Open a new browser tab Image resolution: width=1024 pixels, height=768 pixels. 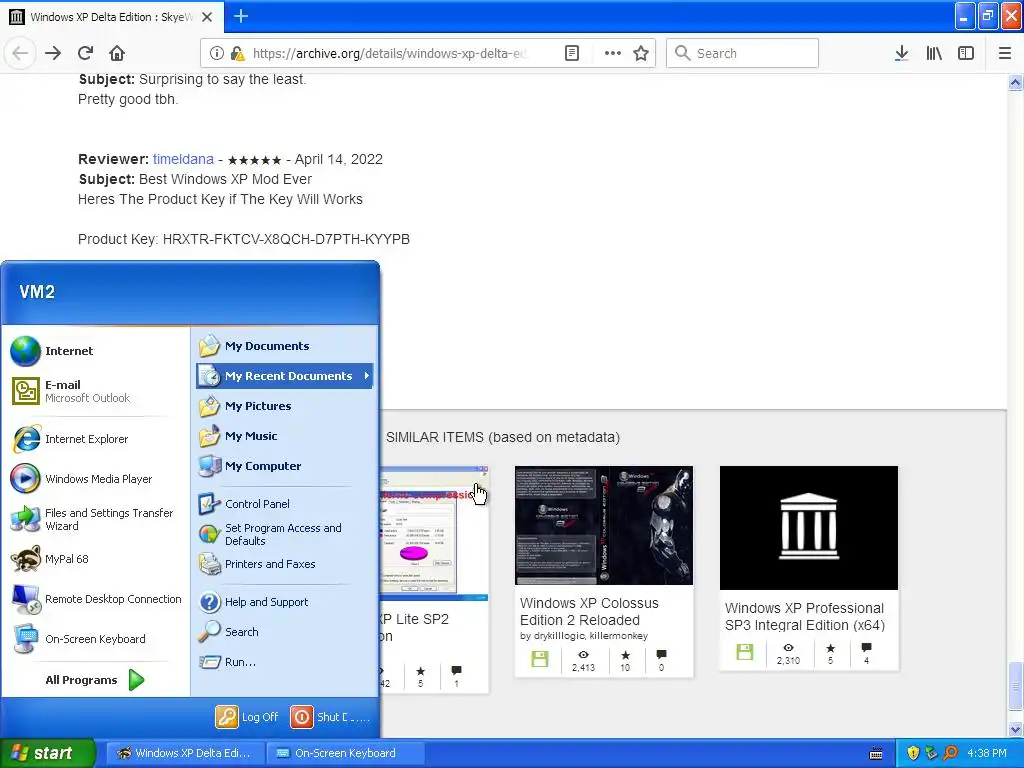[240, 16]
